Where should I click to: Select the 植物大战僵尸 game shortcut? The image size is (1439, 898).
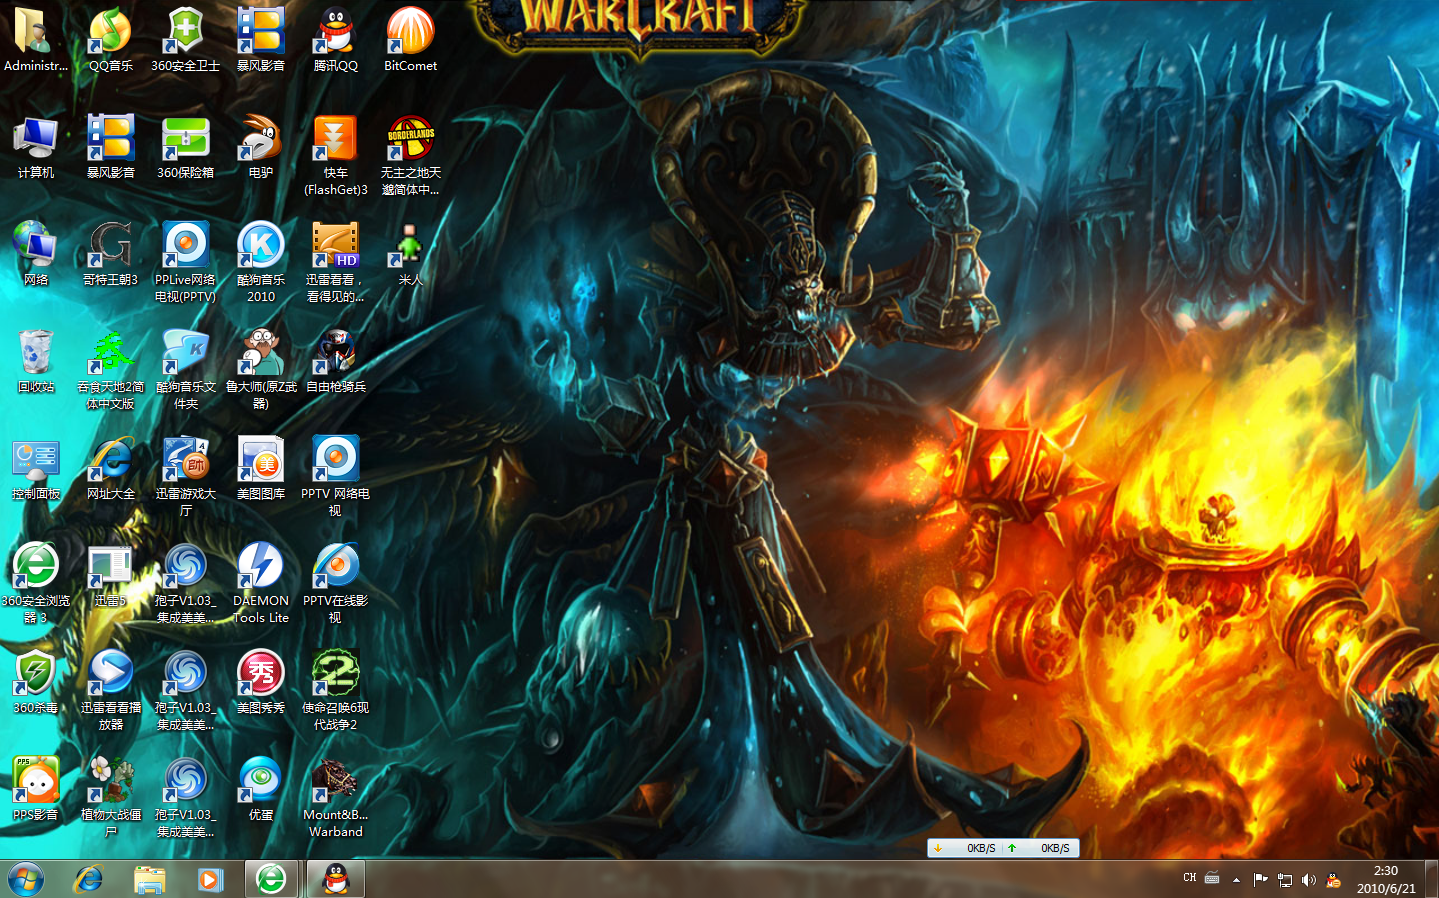pos(110,797)
